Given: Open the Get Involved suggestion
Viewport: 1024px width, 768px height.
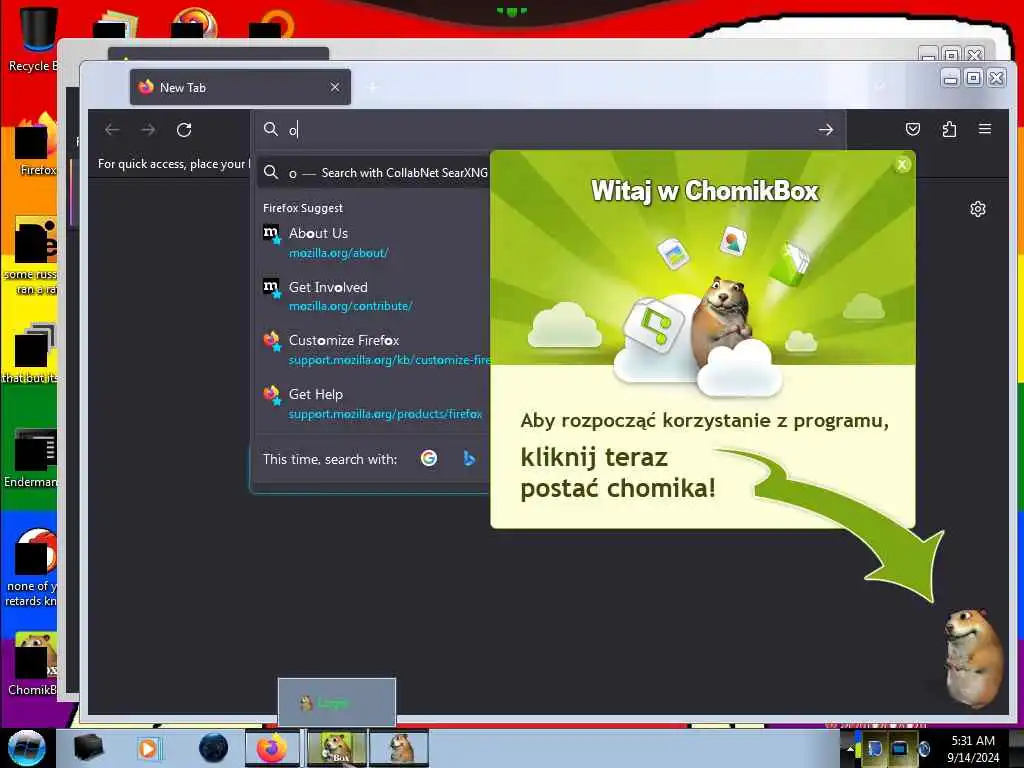Looking at the screenshot, I should [374, 296].
